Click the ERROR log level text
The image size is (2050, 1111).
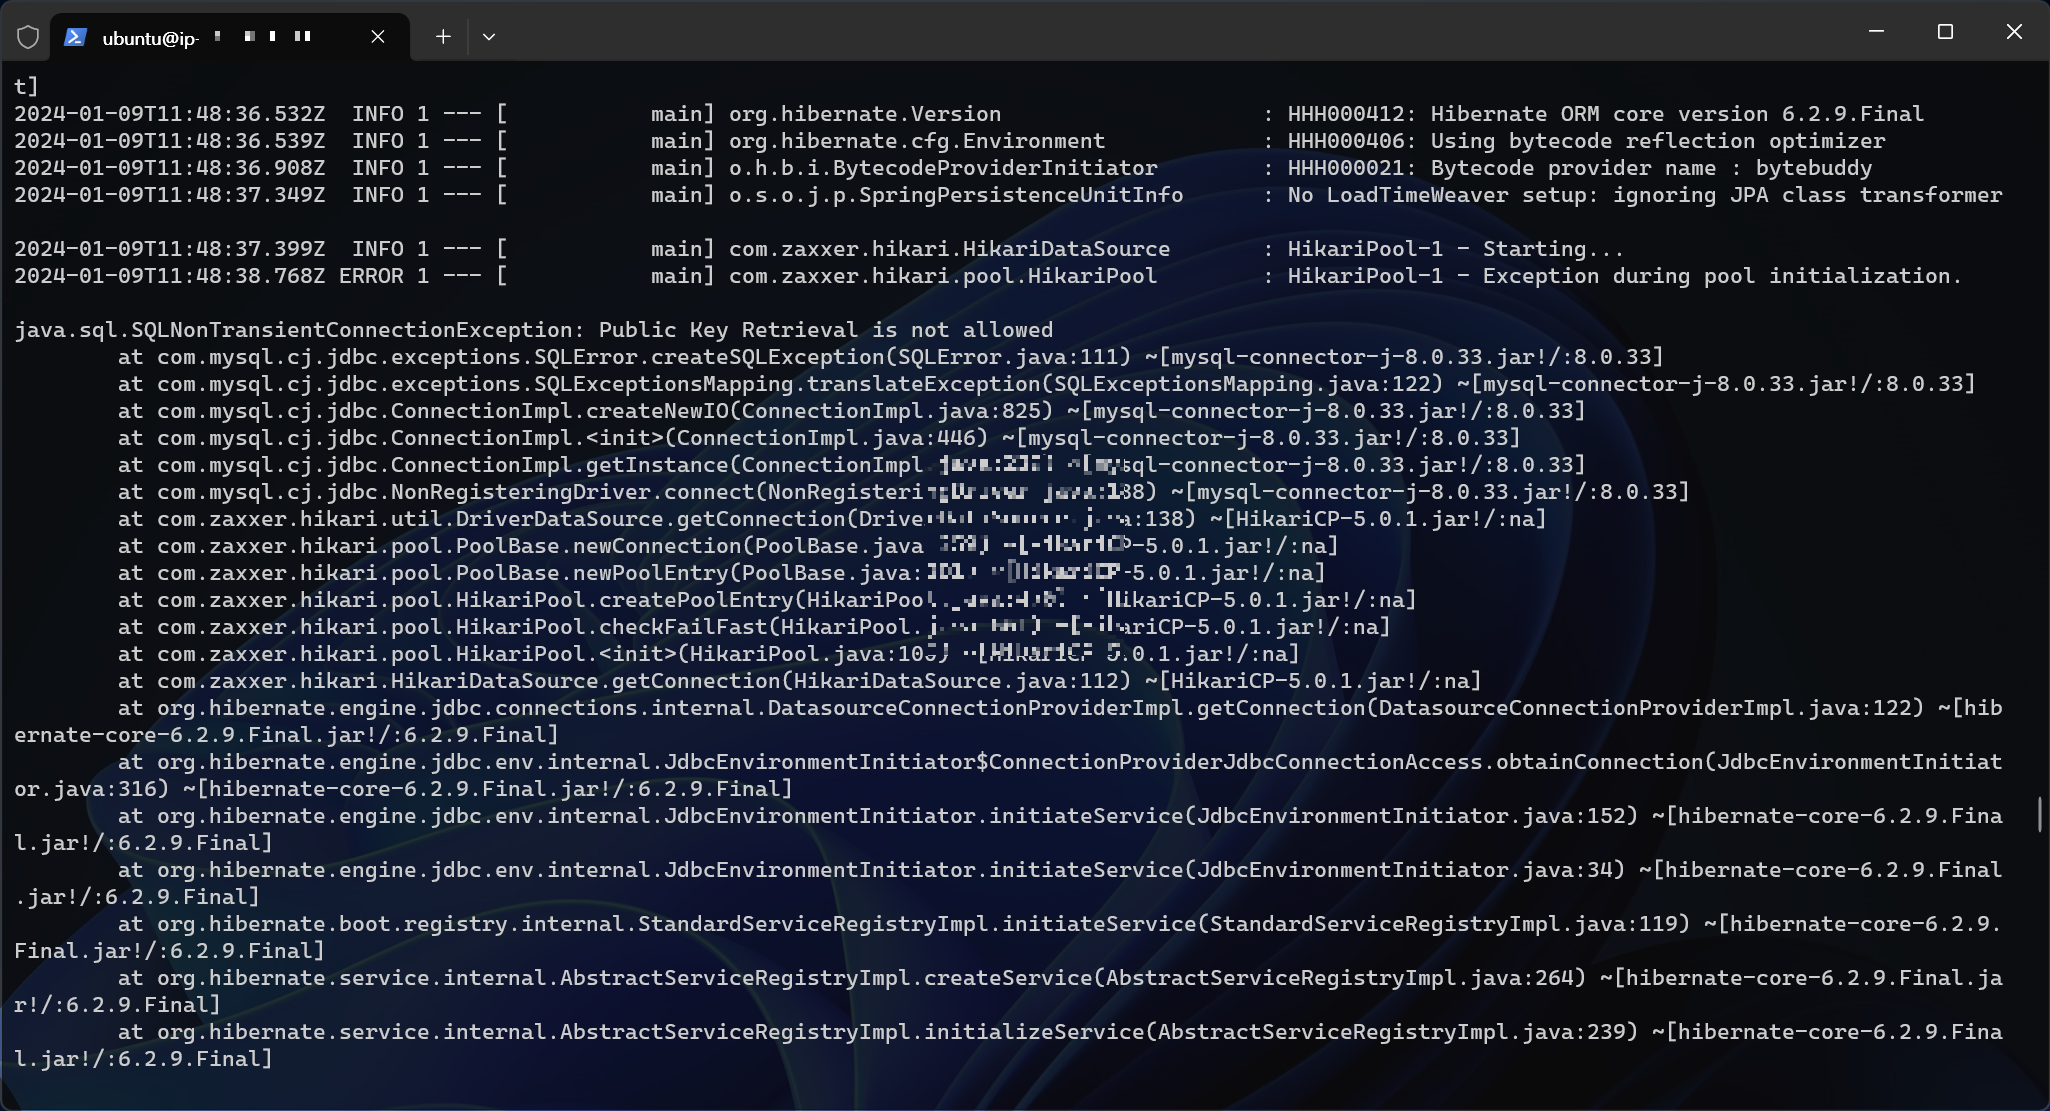370,276
